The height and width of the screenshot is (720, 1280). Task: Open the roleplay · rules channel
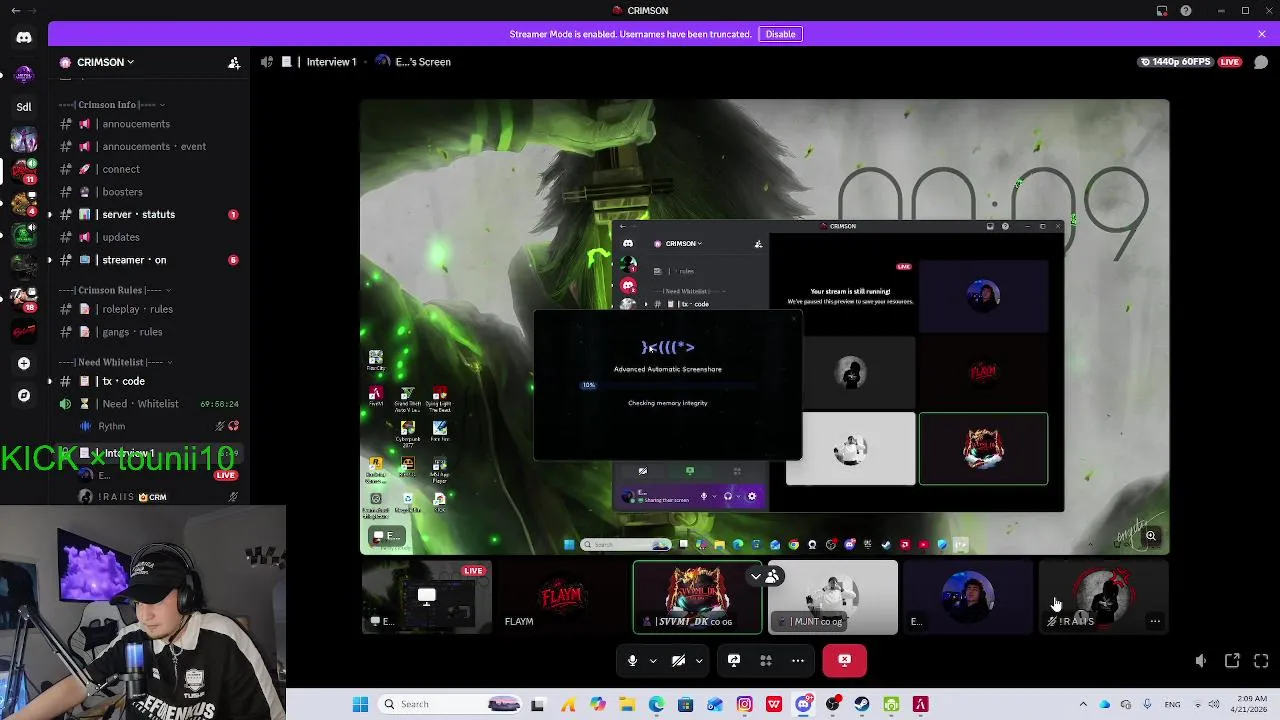[148, 309]
